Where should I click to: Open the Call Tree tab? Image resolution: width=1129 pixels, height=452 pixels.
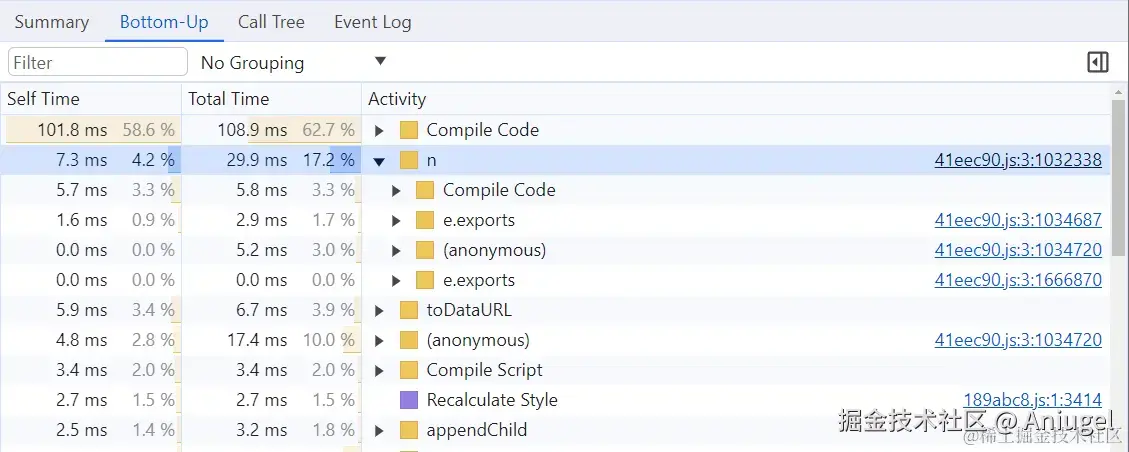point(271,22)
